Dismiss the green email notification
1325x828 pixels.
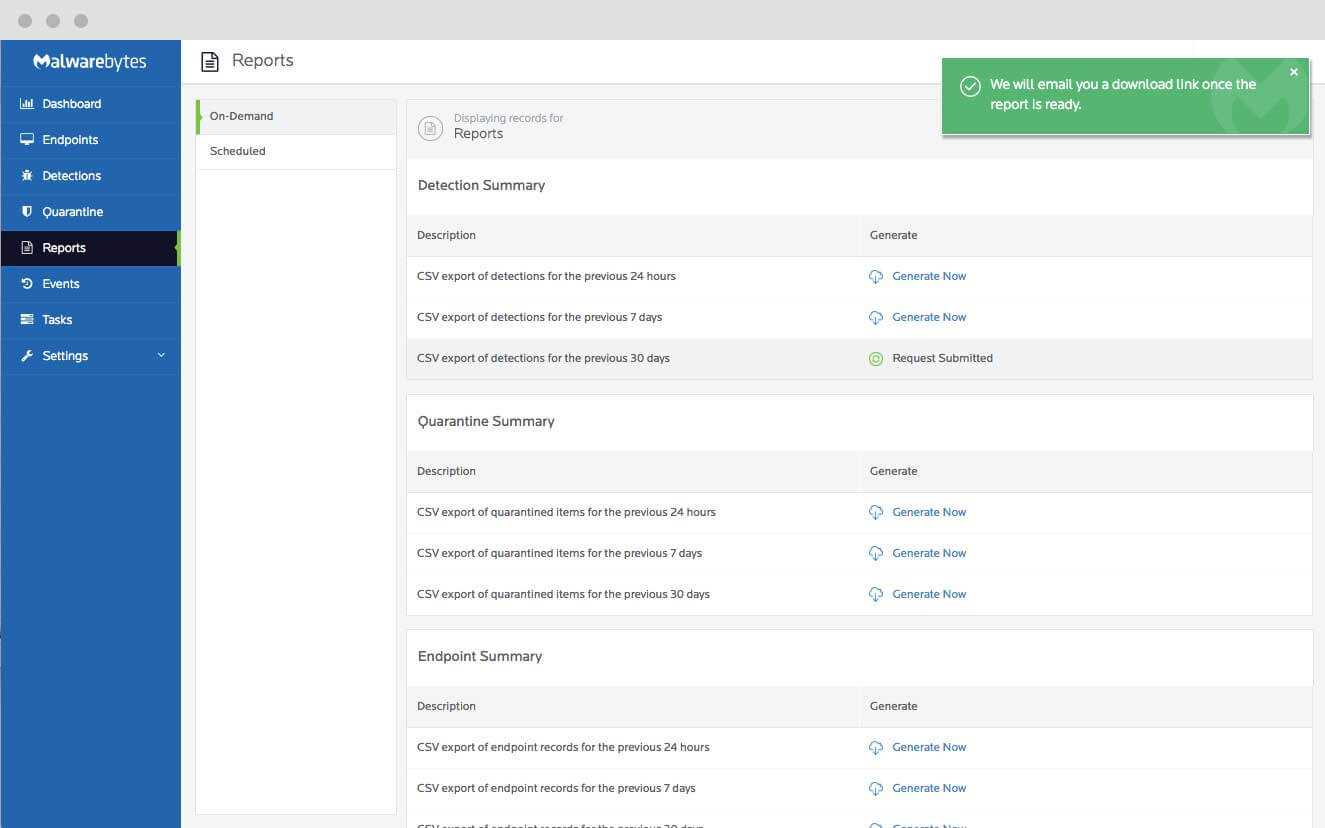click(1293, 72)
